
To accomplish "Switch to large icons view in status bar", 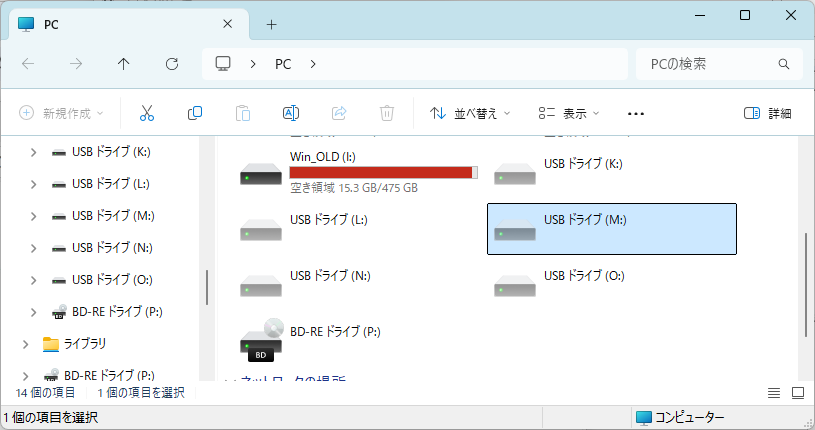I will click(798, 394).
